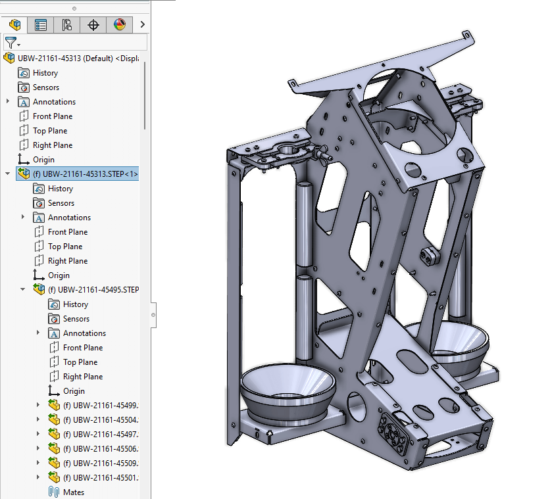Image resolution: width=550 pixels, height=499 pixels.
Task: Select Origin under UBW-21161-45495.STEP
Action: point(67,391)
